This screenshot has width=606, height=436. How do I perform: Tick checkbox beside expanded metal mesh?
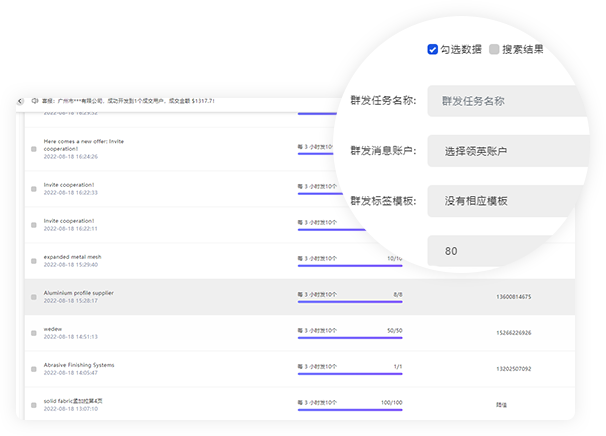click(x=33, y=261)
